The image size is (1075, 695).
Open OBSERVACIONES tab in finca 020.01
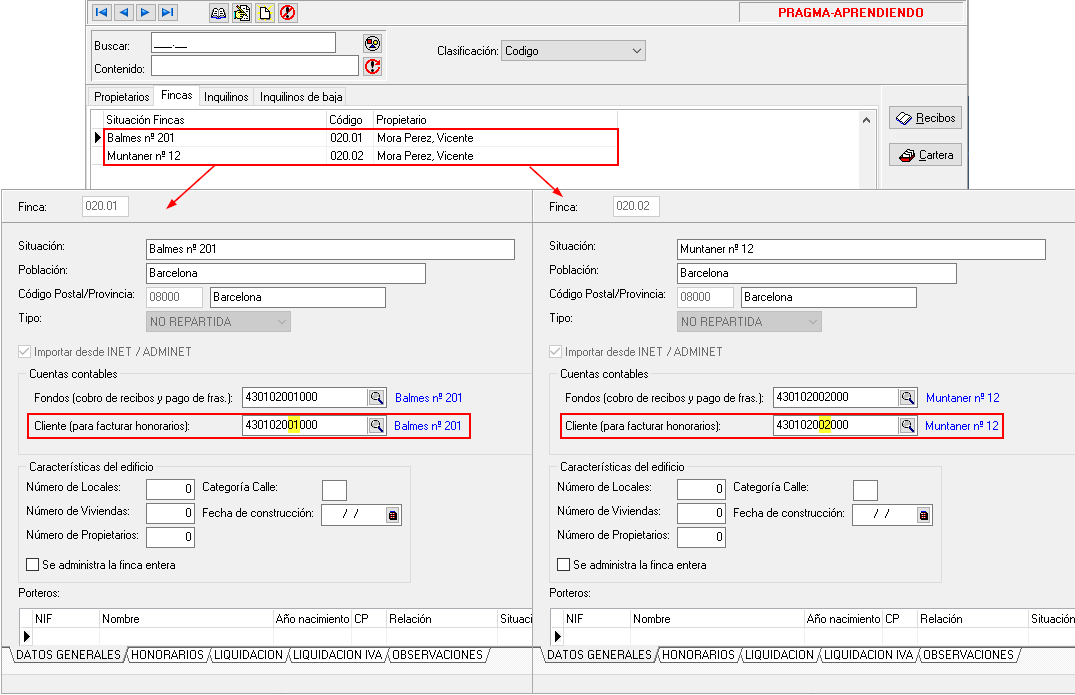[437, 655]
